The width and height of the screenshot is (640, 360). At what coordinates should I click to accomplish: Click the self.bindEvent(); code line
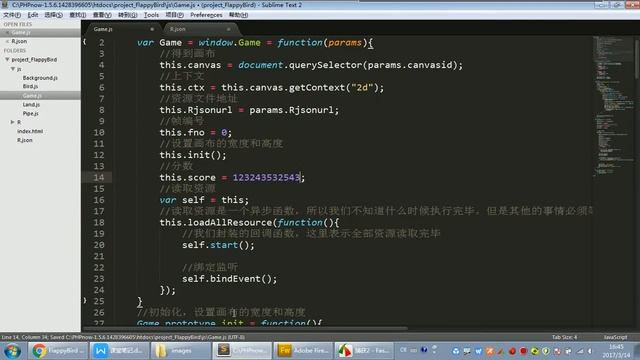229,279
